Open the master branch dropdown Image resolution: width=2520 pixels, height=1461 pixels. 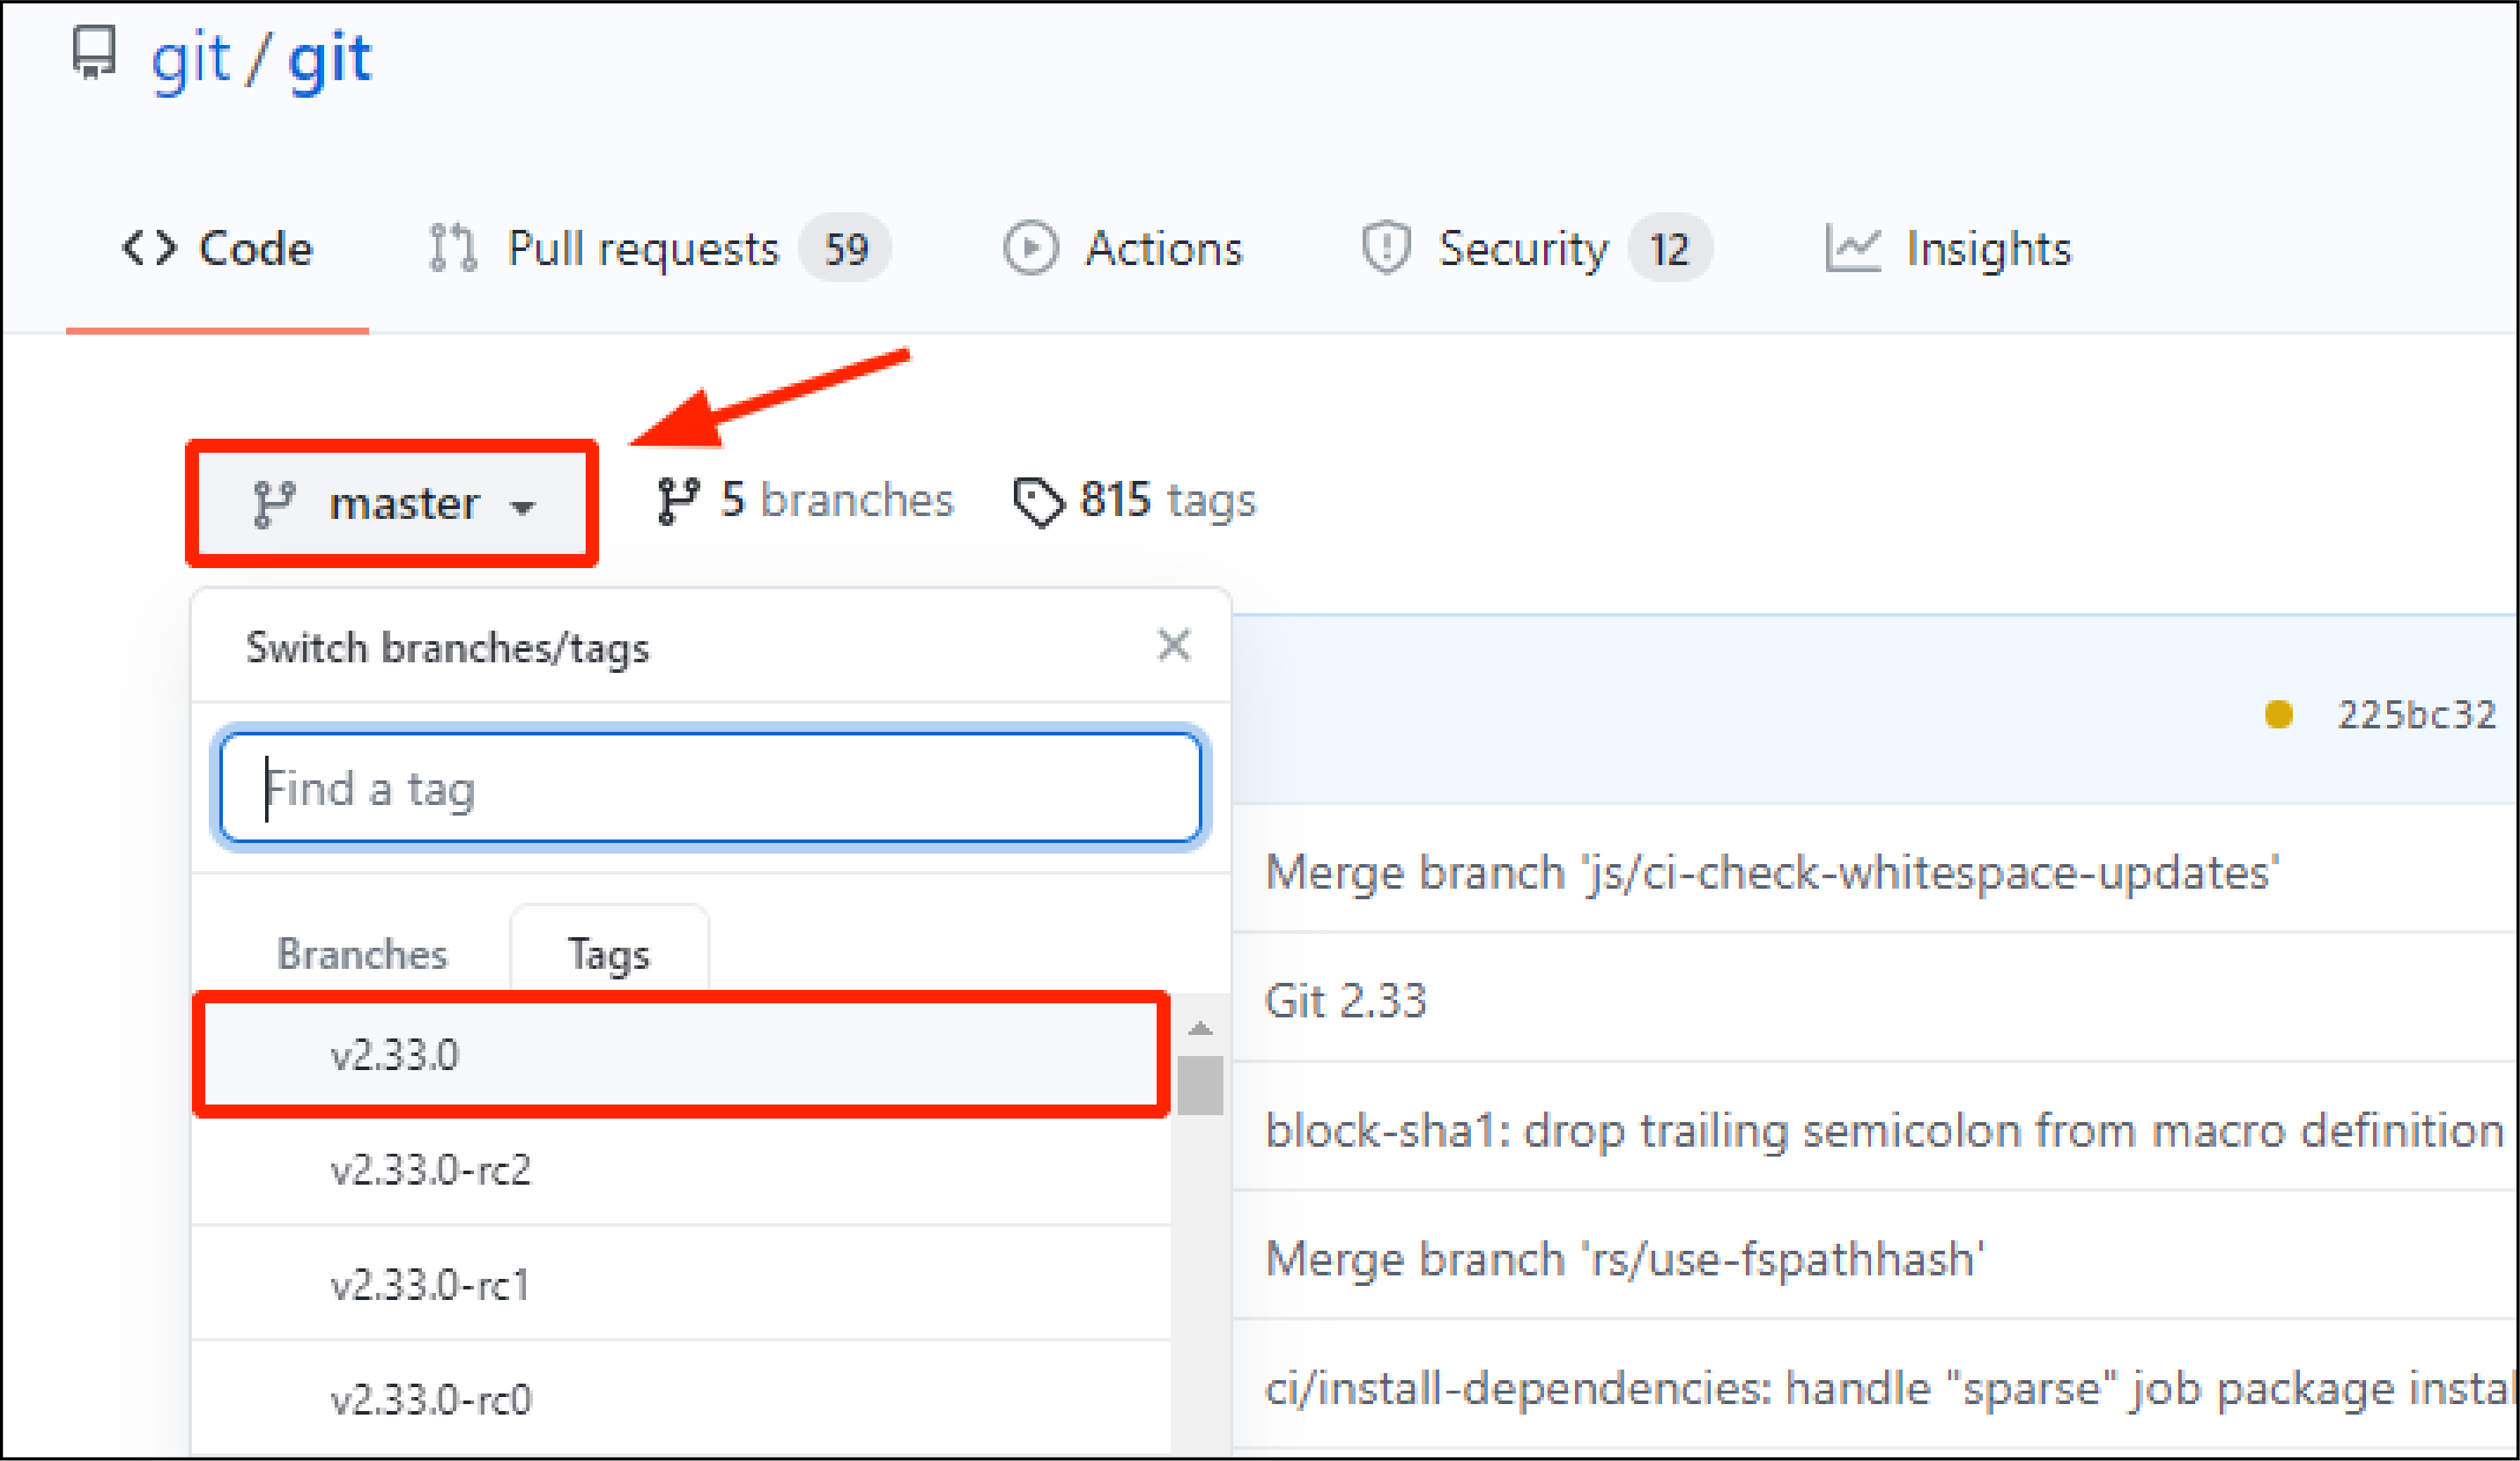[392, 503]
